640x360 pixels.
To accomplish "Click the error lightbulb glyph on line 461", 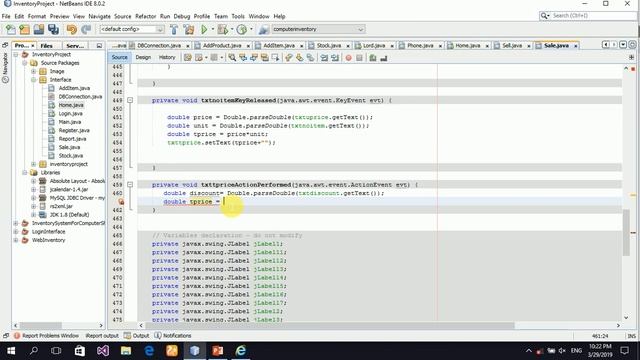I will [121, 202].
